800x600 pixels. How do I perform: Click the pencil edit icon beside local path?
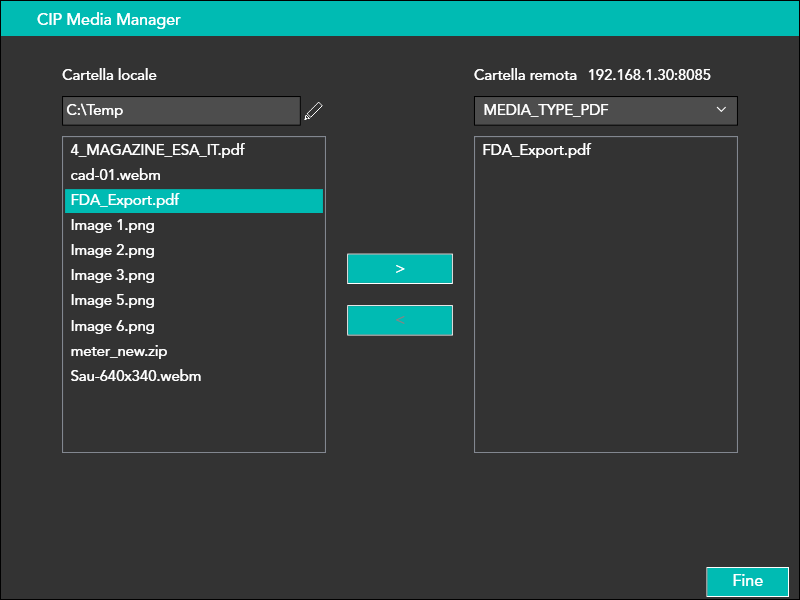pos(314,111)
